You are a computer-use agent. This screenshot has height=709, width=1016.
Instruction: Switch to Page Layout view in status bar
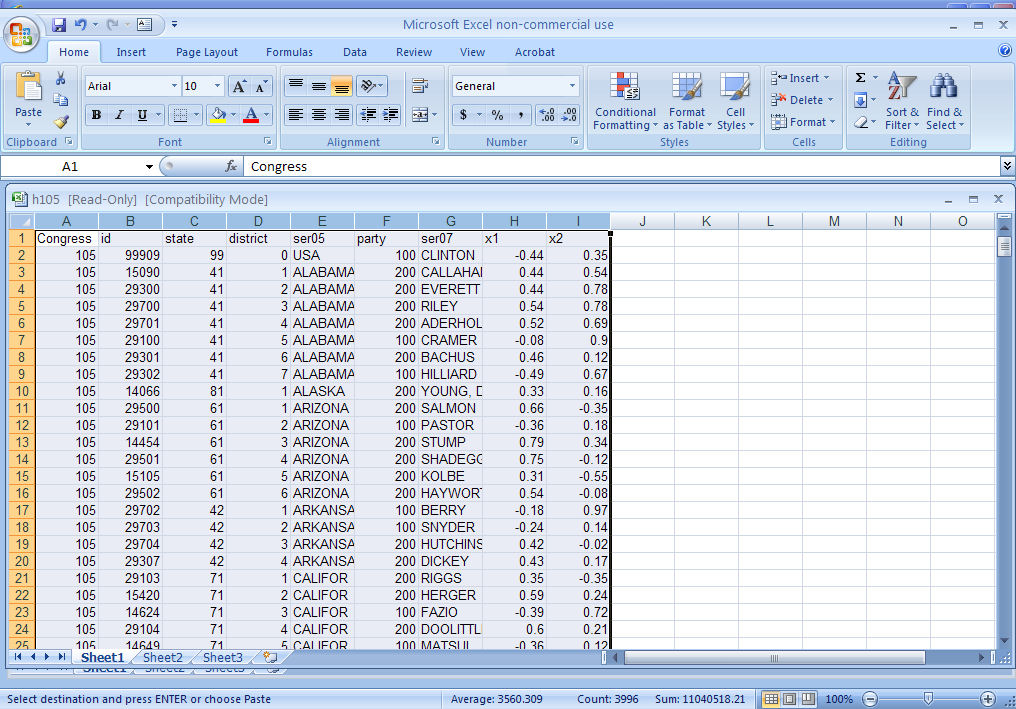pyautogui.click(x=789, y=699)
